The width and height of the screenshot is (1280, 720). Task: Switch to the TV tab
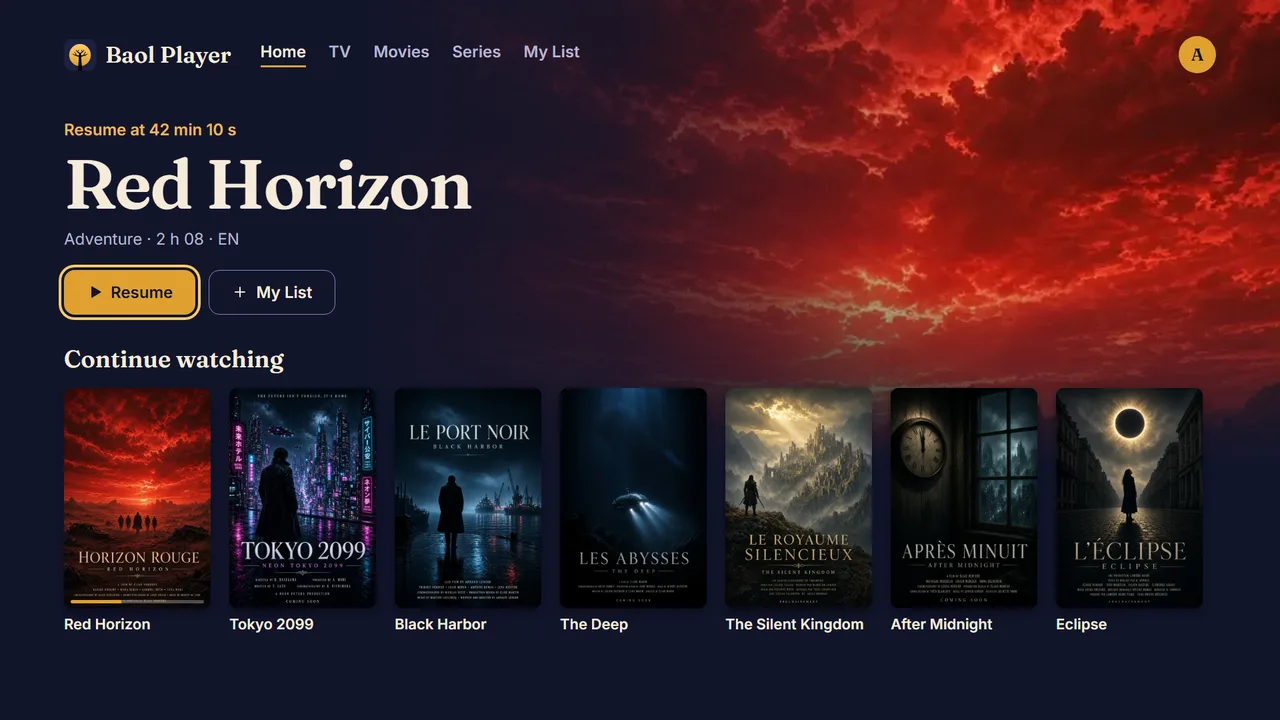click(x=340, y=52)
